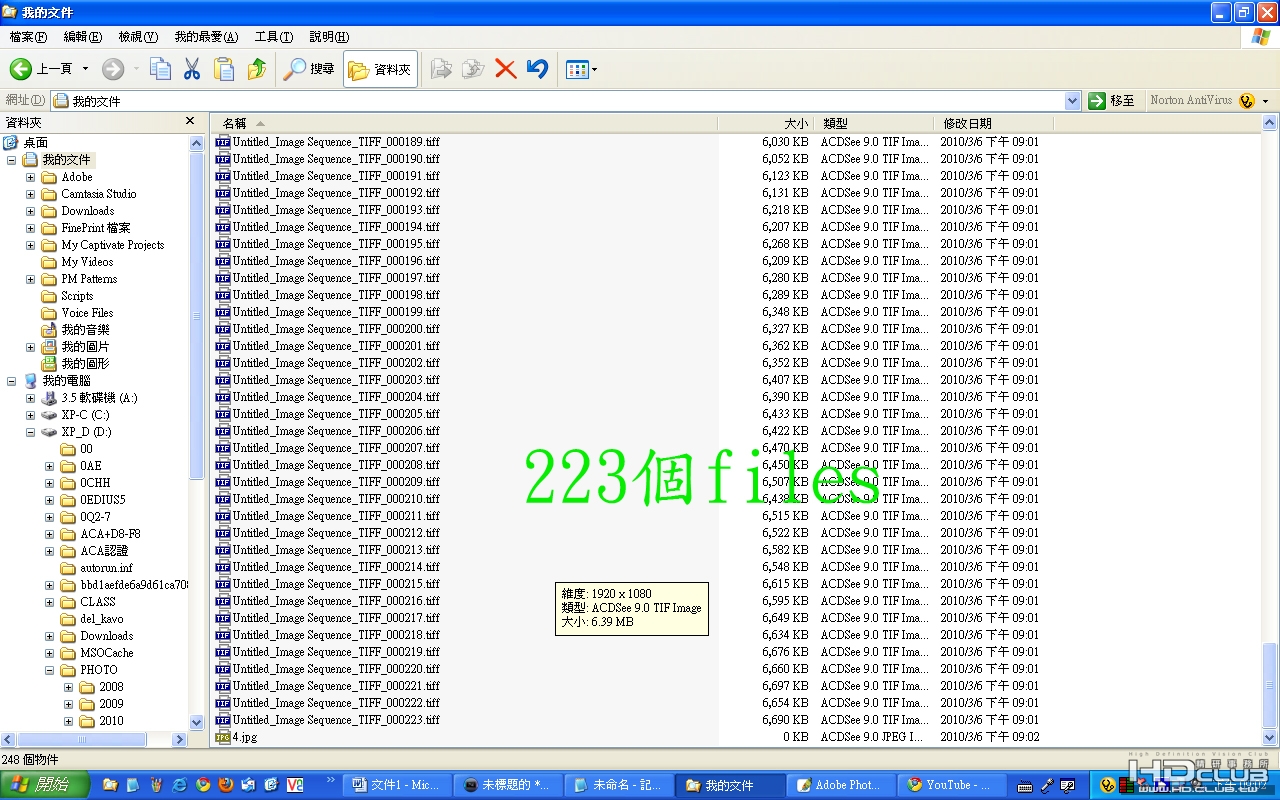Toggle the Folders (資料夾) pane button

(x=380, y=69)
